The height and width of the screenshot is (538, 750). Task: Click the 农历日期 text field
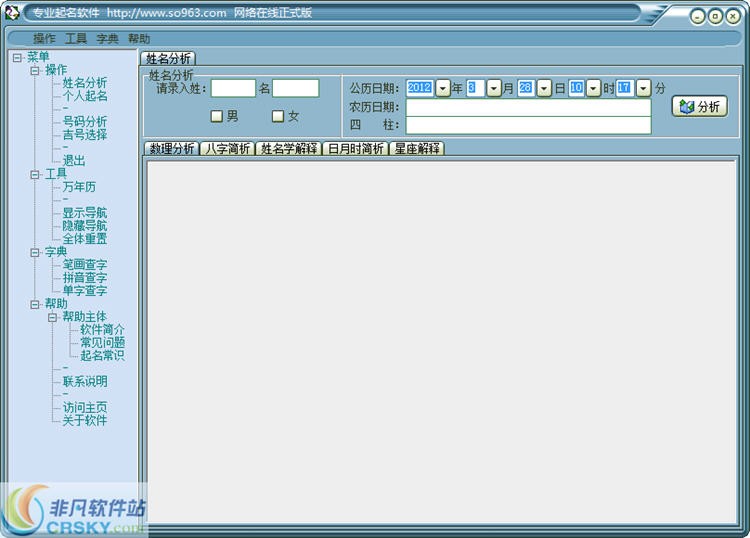529,107
